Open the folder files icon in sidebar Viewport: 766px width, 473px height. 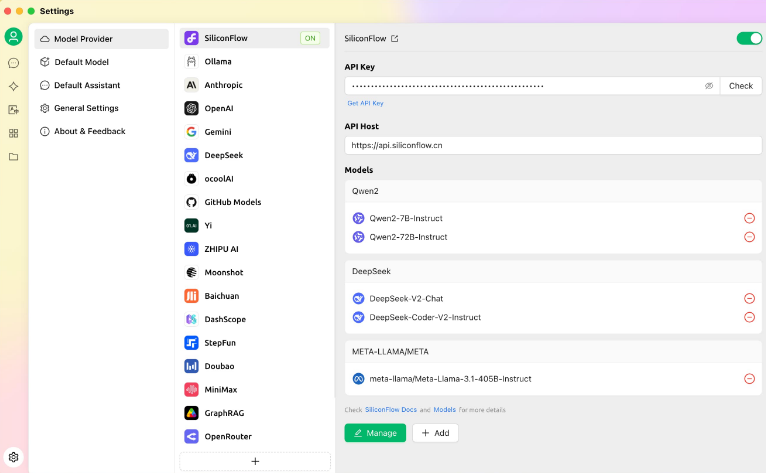click(x=13, y=157)
